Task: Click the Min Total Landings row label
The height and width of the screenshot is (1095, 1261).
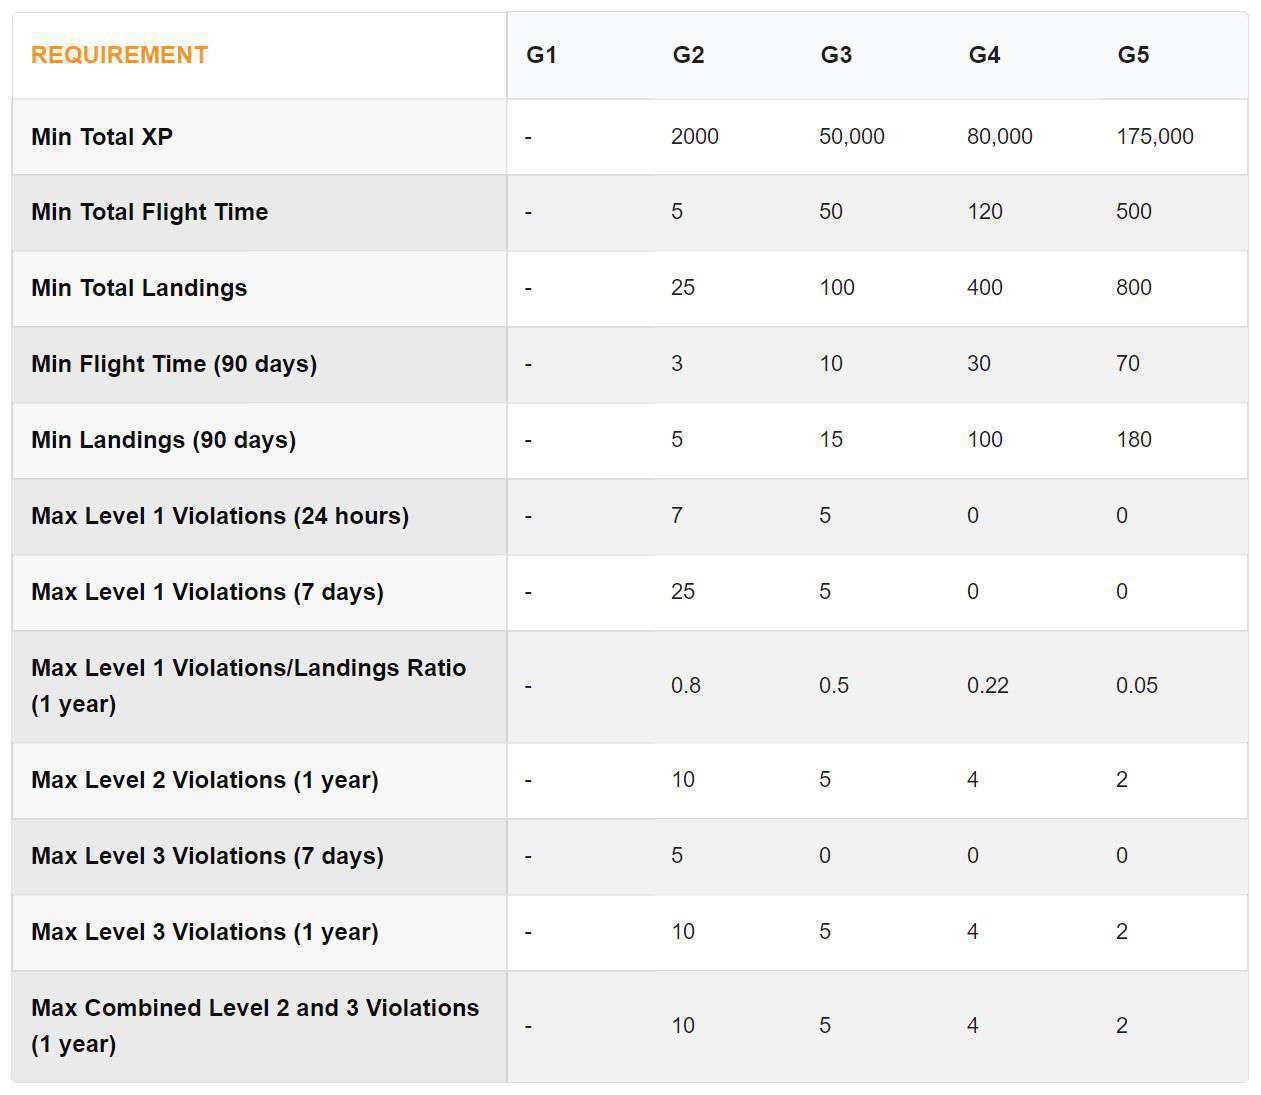Action: [x=139, y=288]
